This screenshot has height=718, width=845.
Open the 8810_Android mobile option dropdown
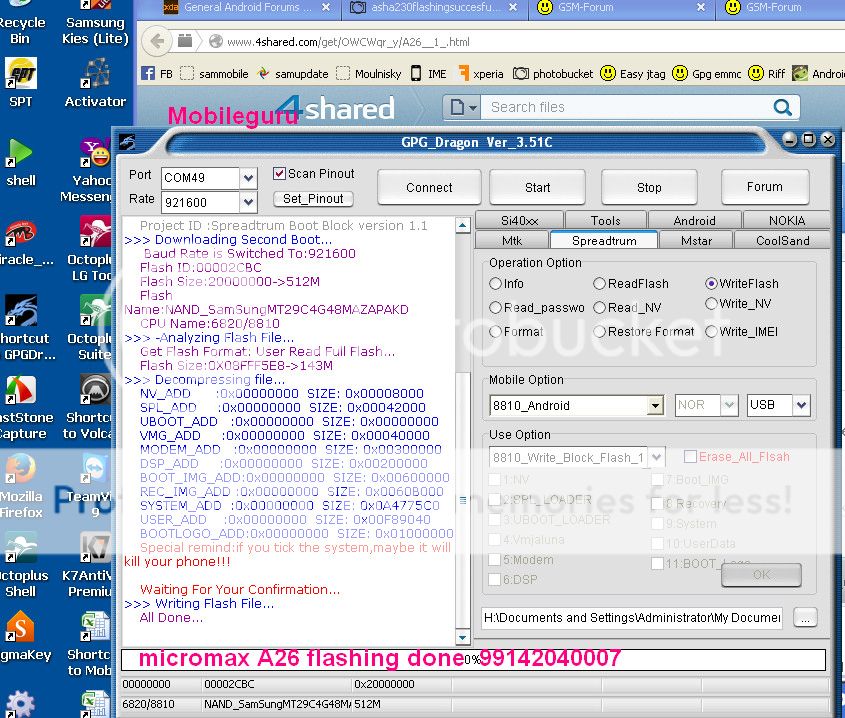(x=655, y=405)
